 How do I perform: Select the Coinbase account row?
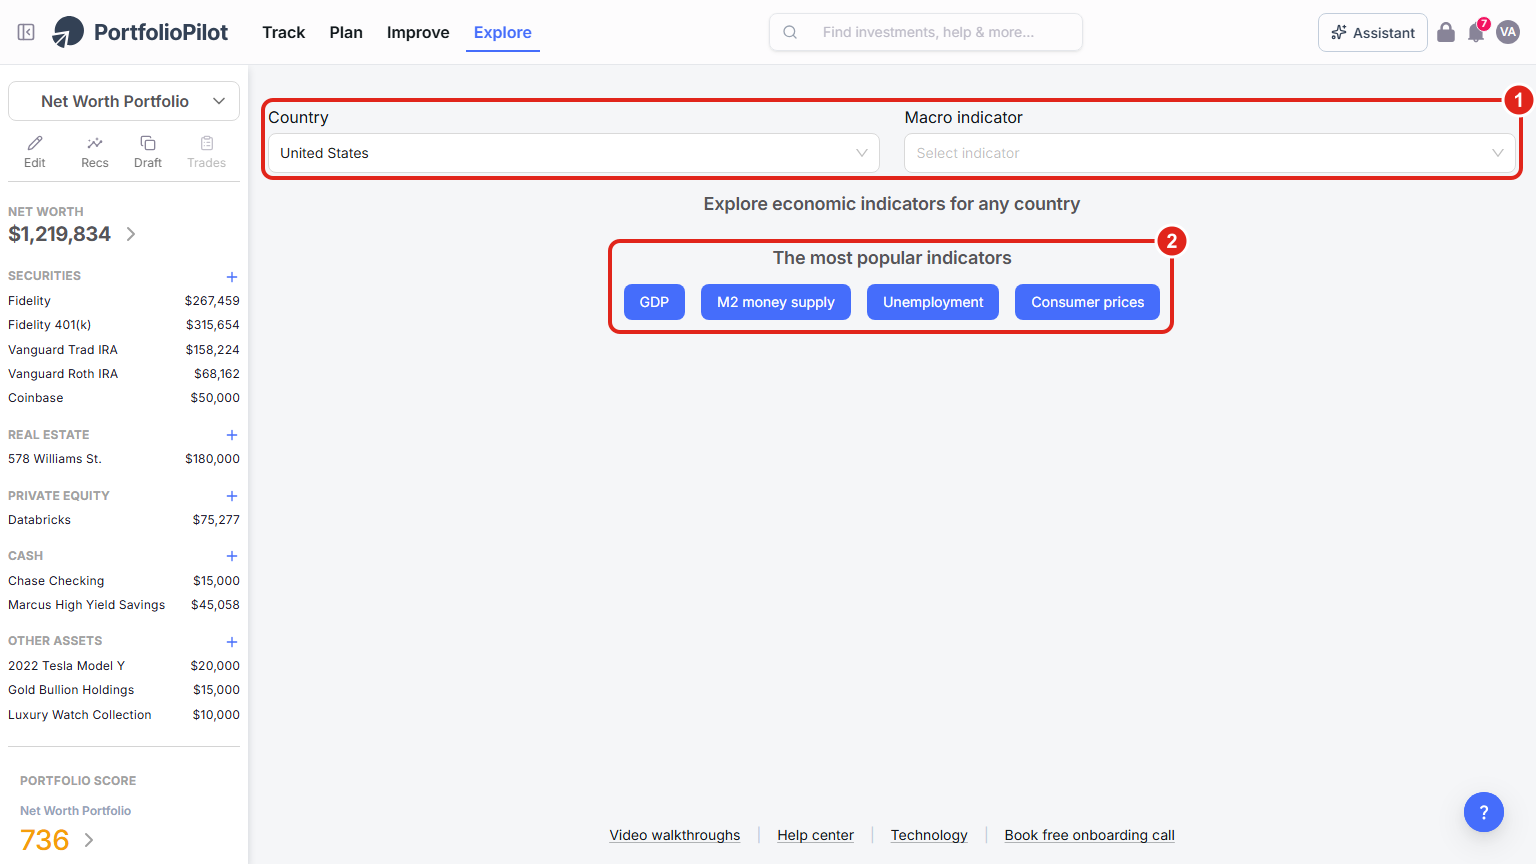point(124,398)
